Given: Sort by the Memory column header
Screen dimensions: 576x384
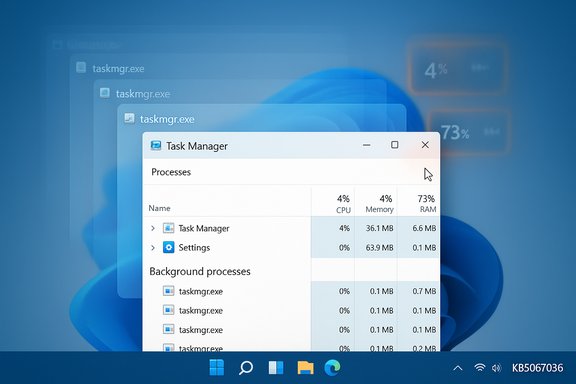Looking at the screenshot, I should [x=379, y=209].
